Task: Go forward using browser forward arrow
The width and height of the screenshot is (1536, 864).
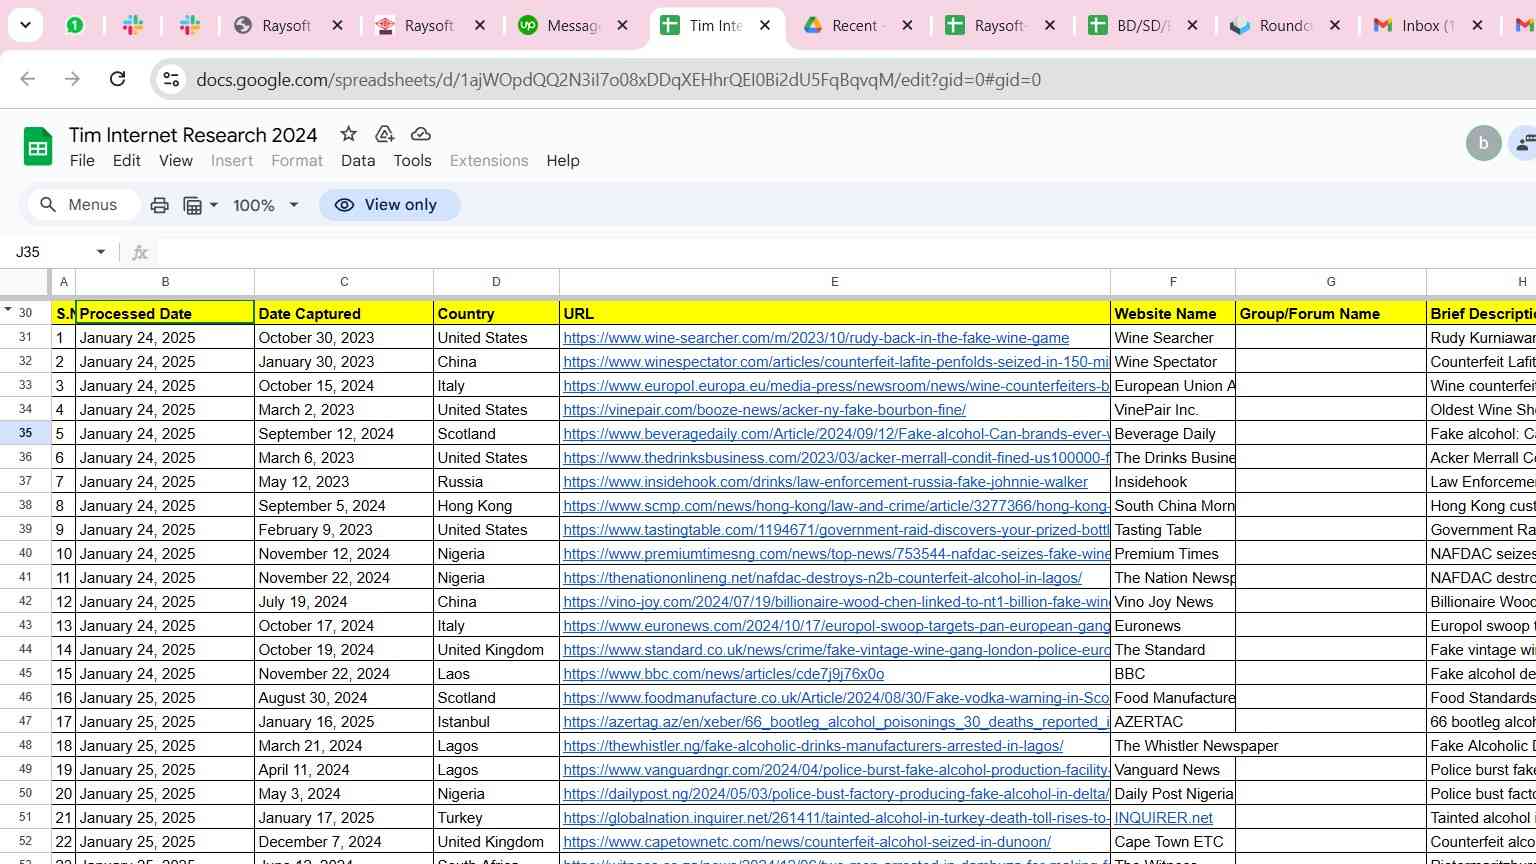Action: [72, 79]
